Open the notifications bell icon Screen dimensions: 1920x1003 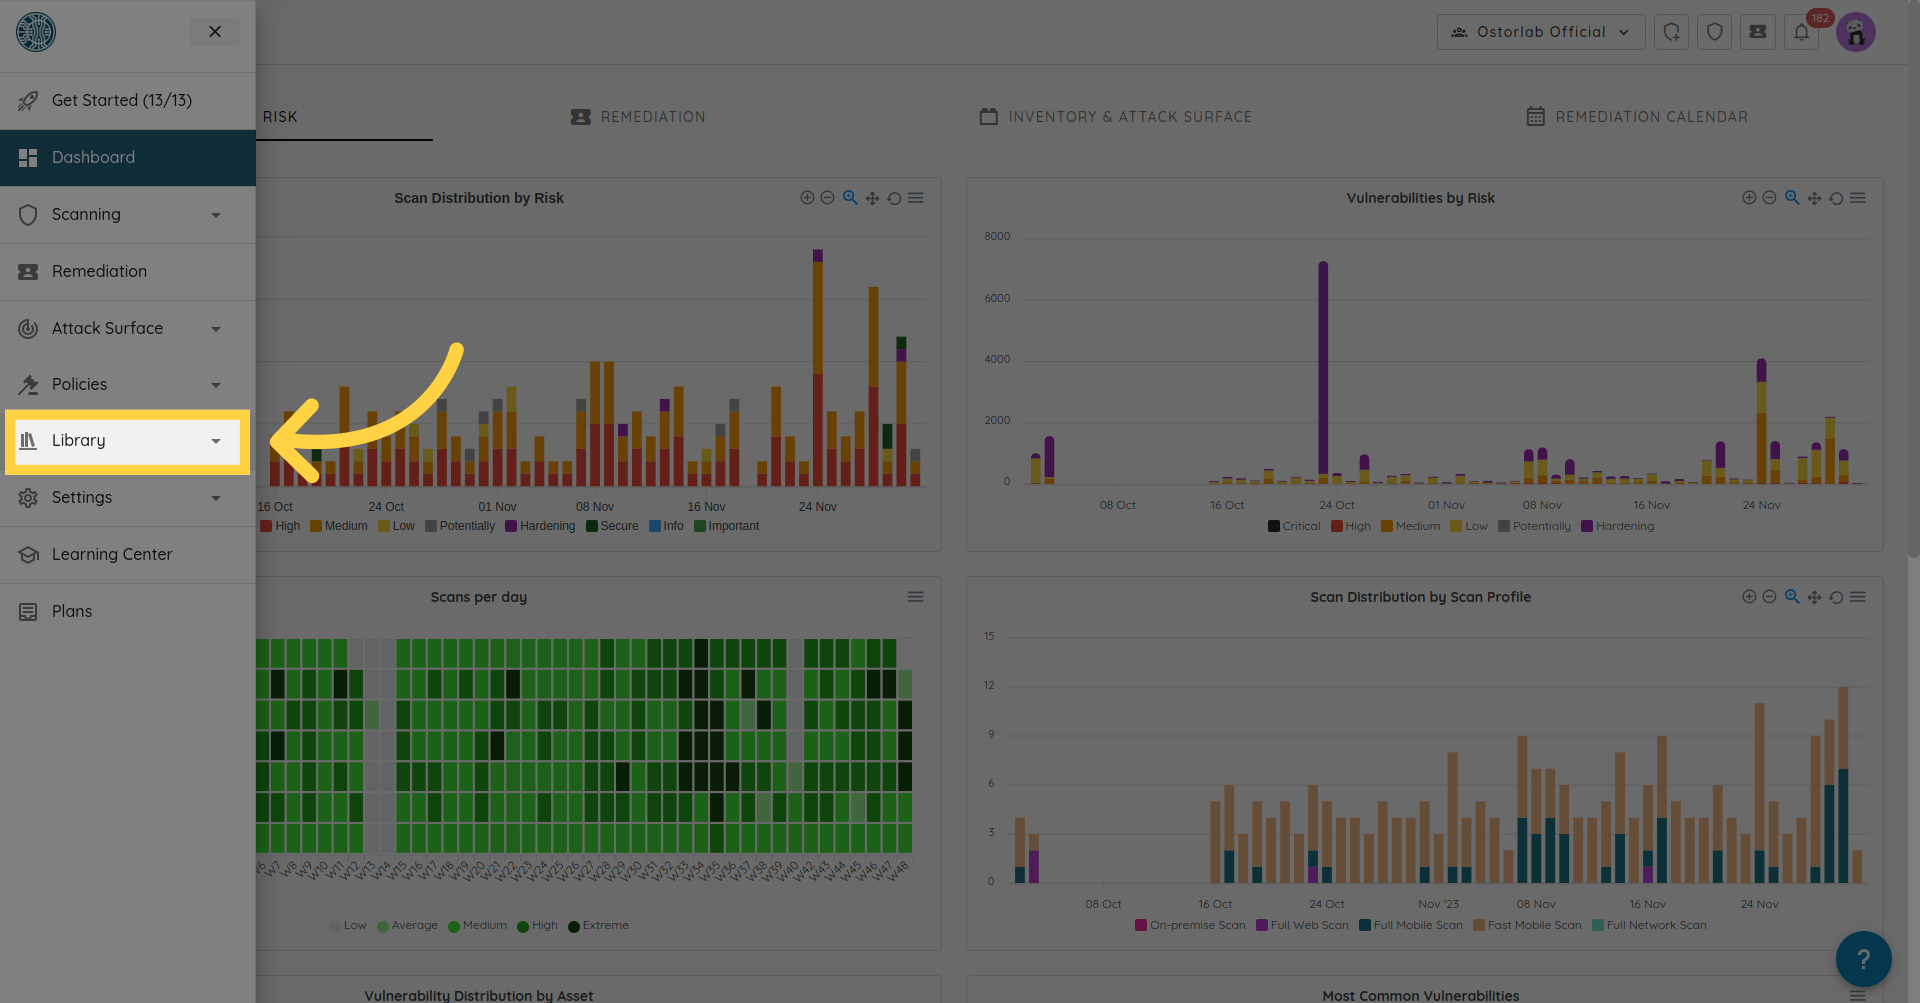pyautogui.click(x=1801, y=32)
